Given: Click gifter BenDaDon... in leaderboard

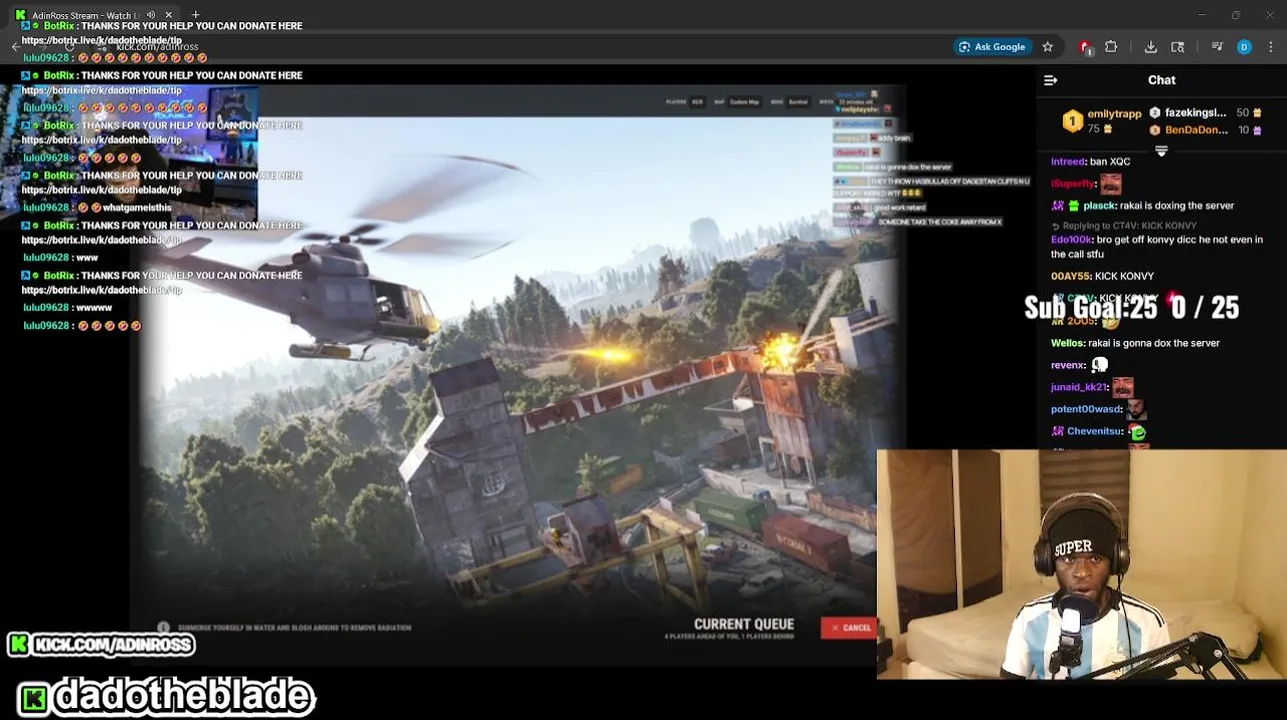Looking at the screenshot, I should 1196,130.
